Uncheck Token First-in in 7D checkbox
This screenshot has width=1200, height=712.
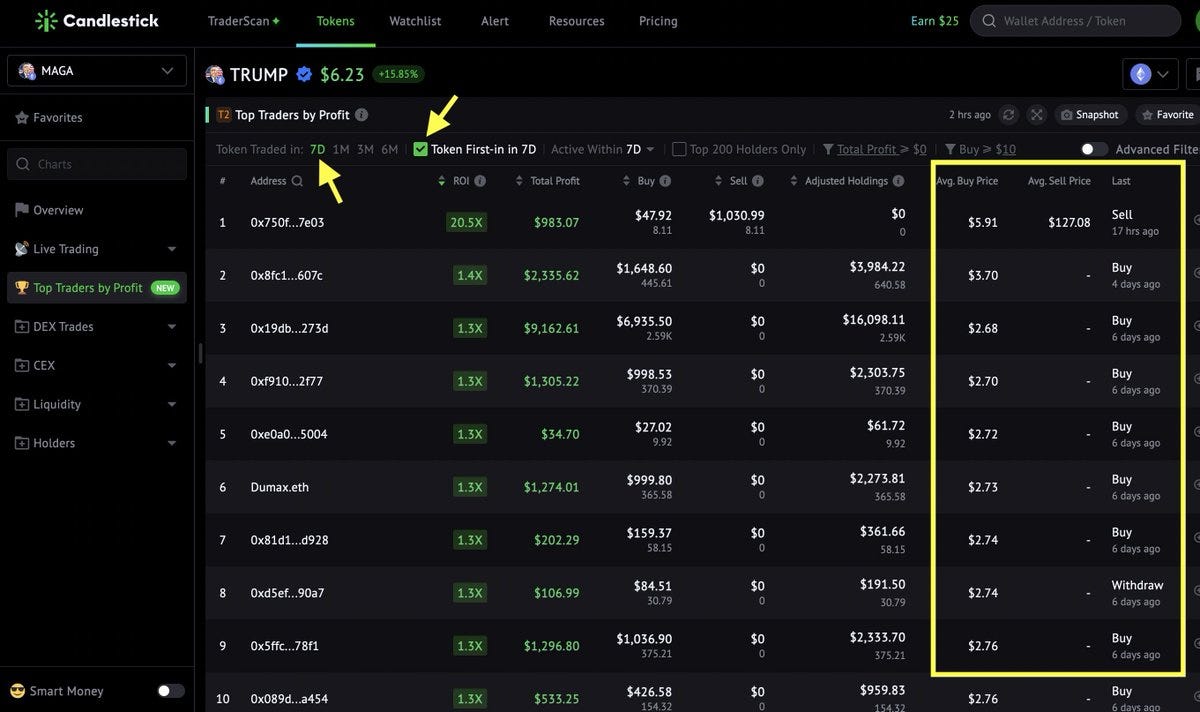[x=421, y=149]
